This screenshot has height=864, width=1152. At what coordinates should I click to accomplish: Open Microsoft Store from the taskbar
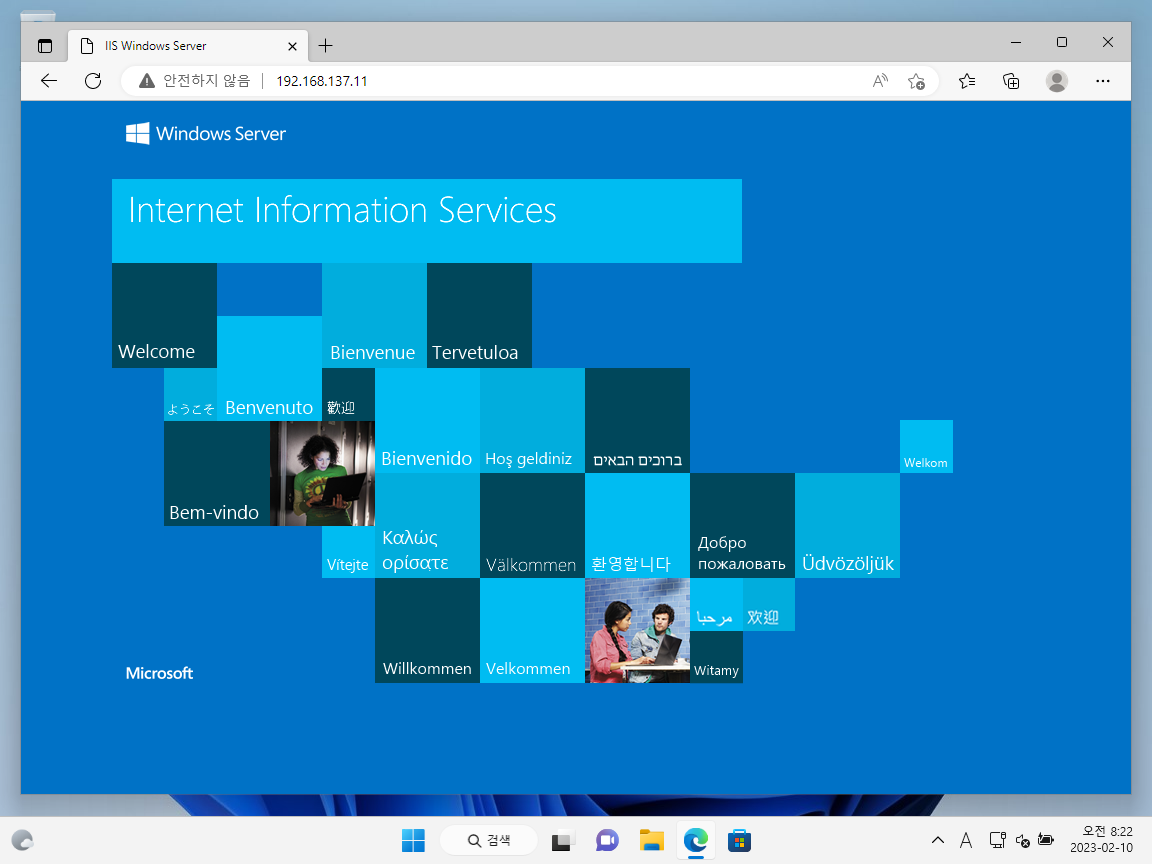[x=739, y=840]
